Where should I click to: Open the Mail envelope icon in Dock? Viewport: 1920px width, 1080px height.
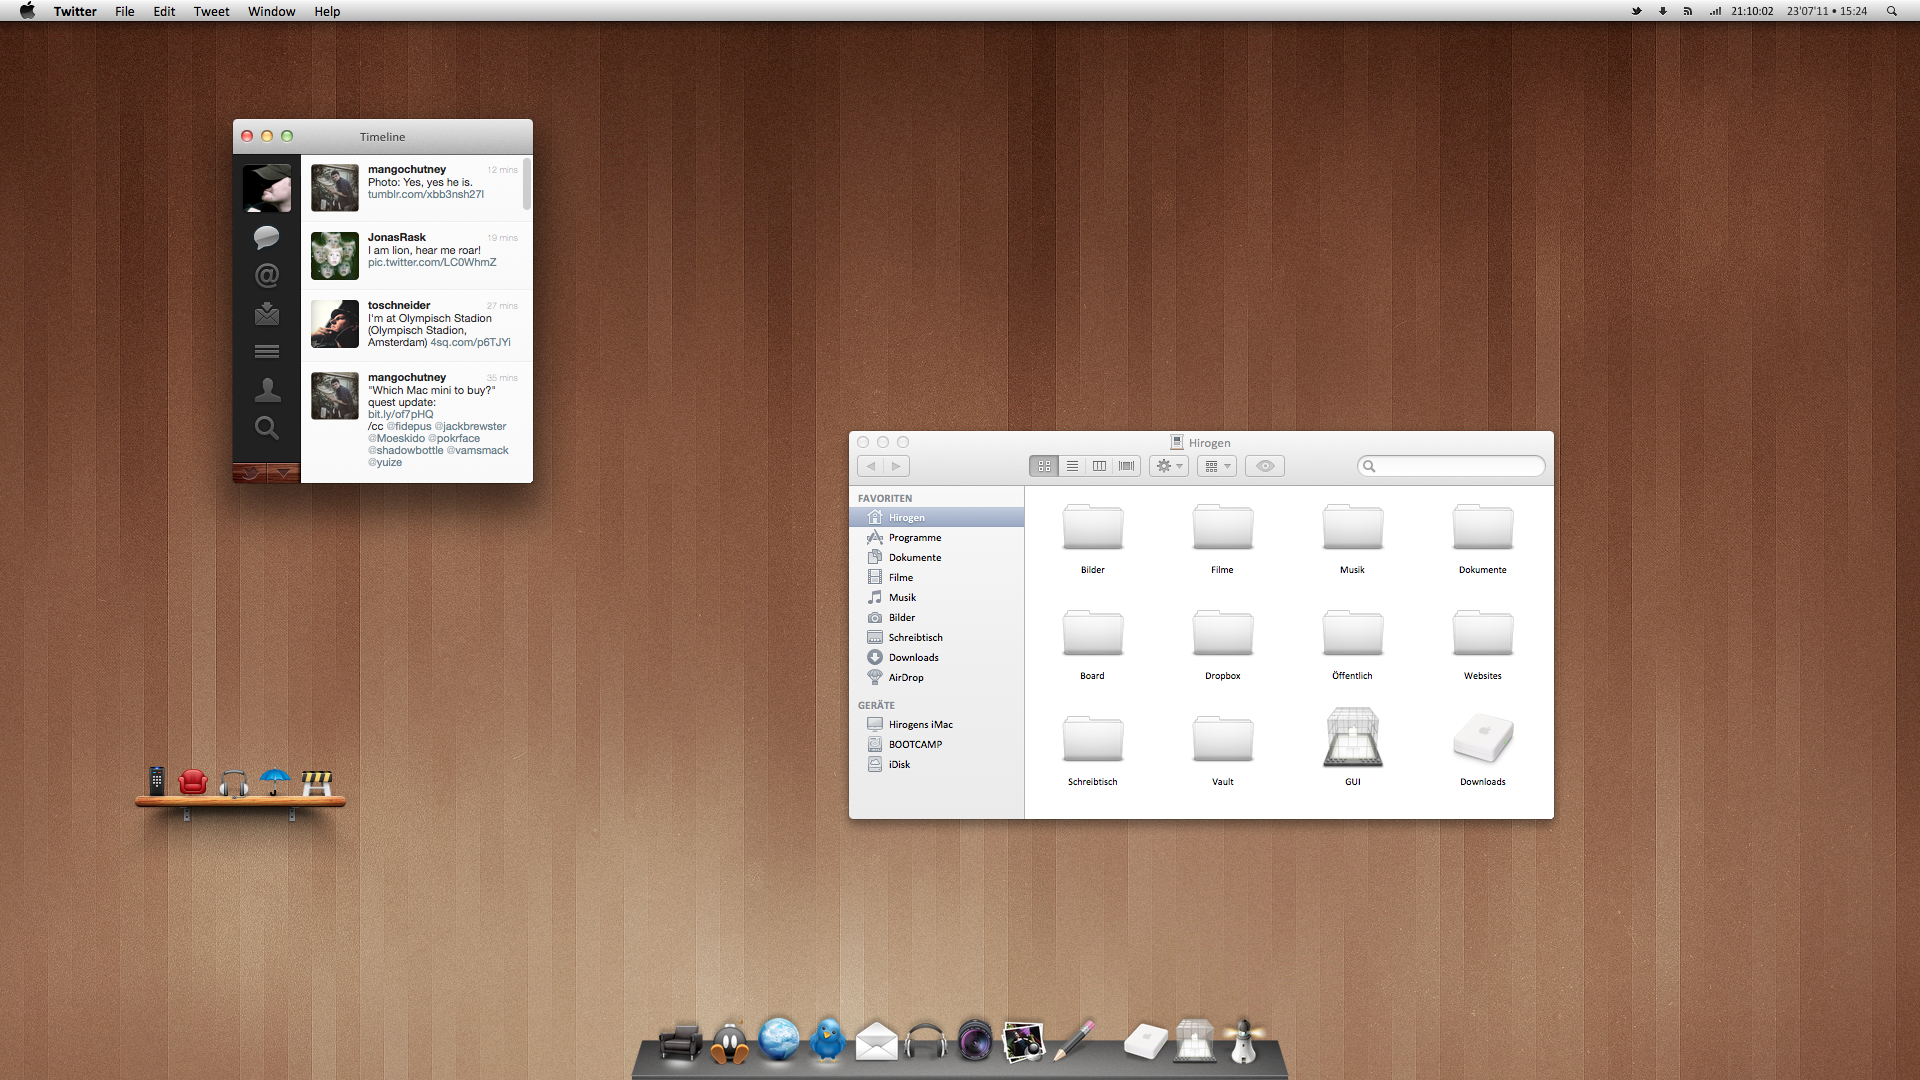(x=876, y=1041)
